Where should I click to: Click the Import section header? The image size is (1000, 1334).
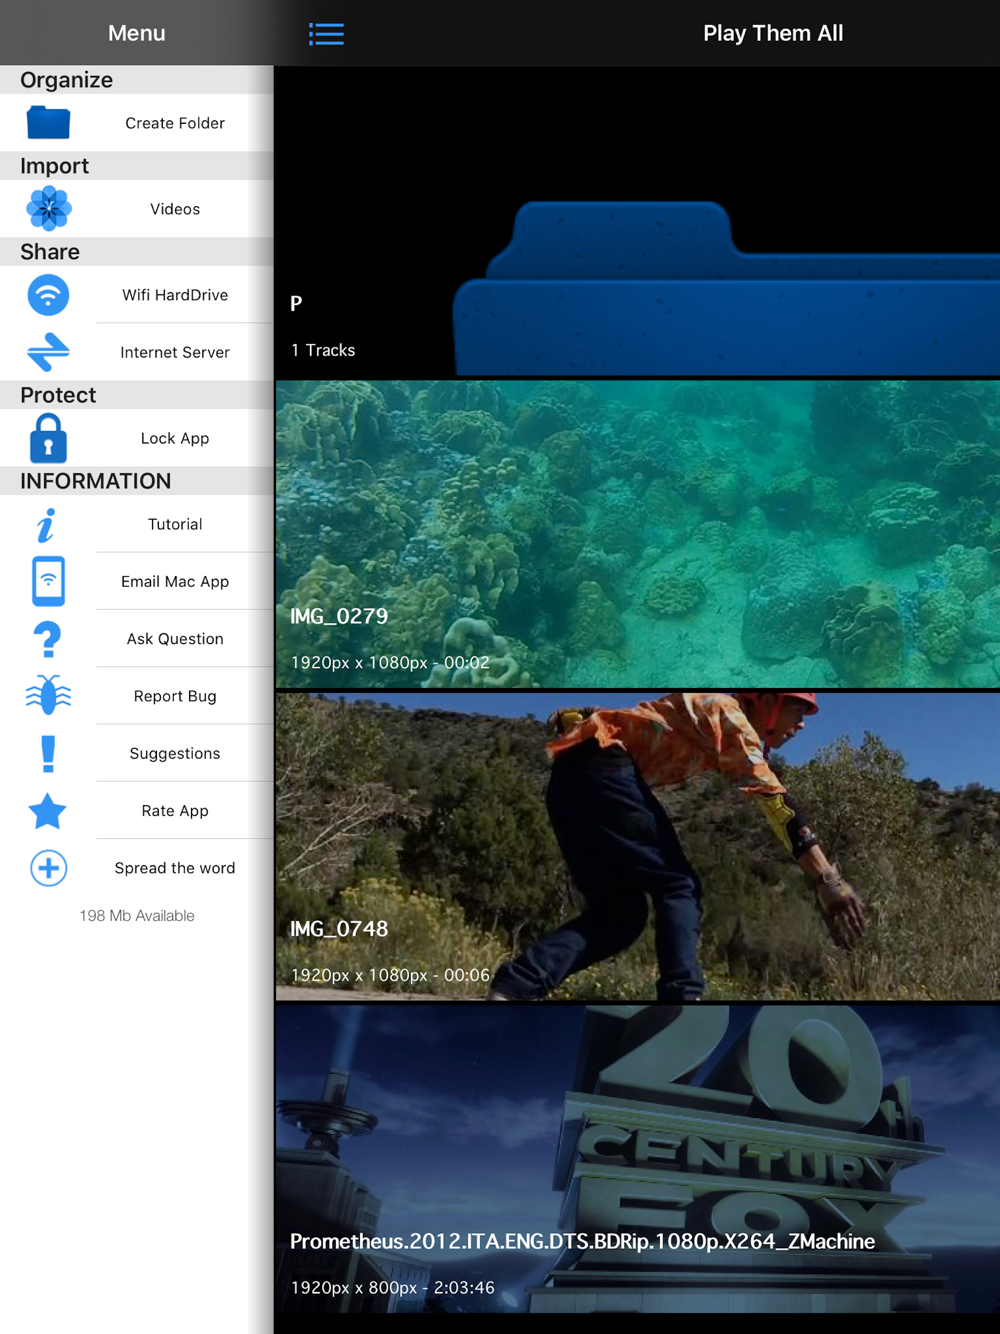(x=137, y=166)
